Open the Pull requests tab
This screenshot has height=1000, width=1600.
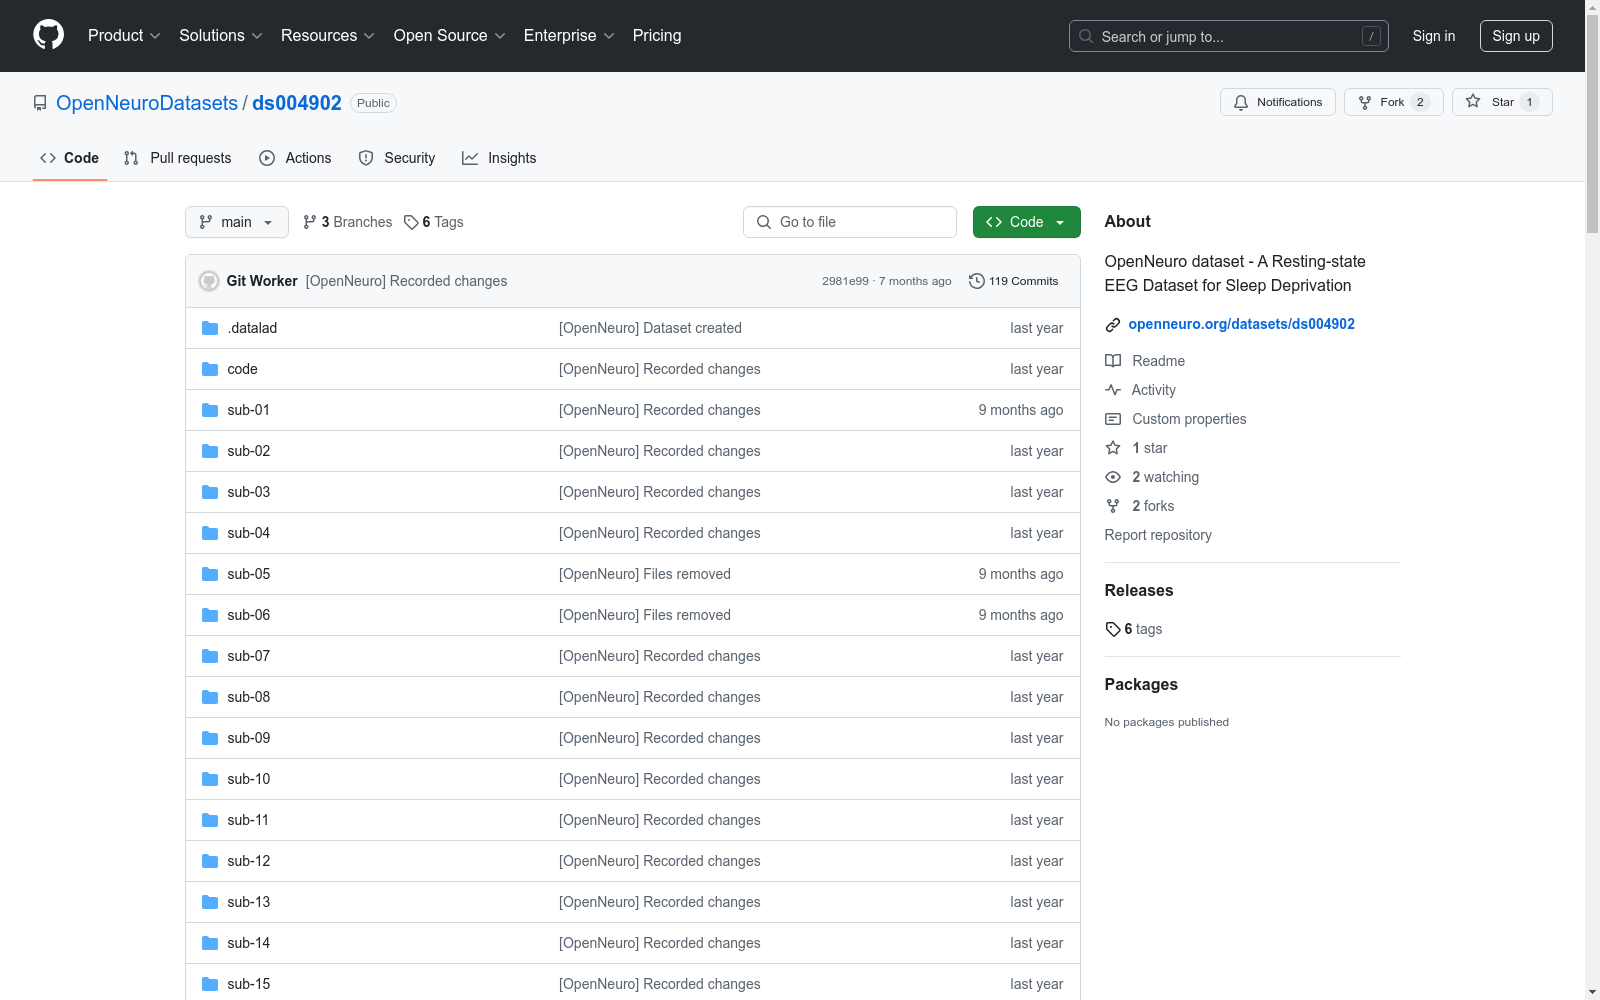pyautogui.click(x=178, y=158)
